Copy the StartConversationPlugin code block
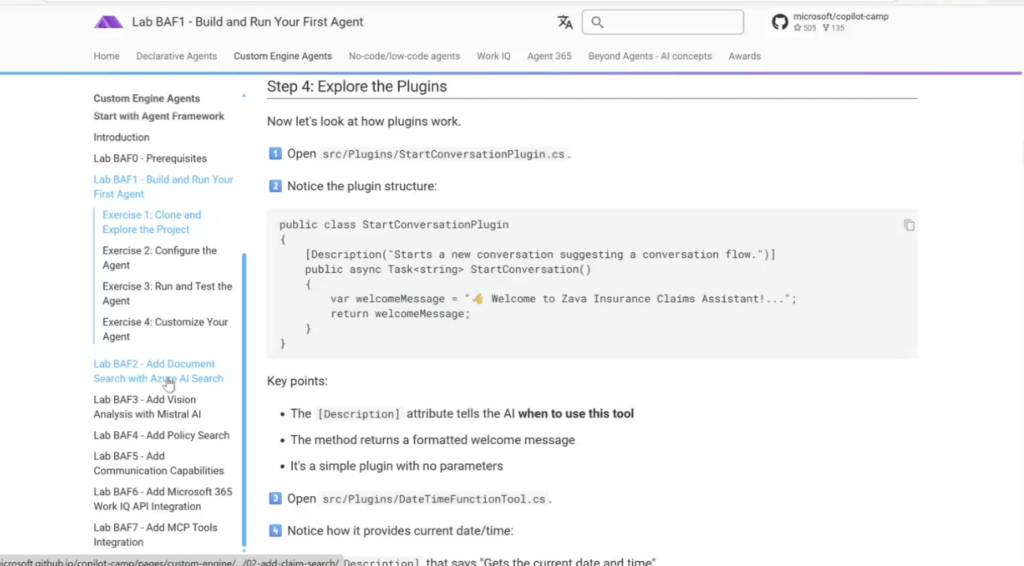 (x=908, y=225)
